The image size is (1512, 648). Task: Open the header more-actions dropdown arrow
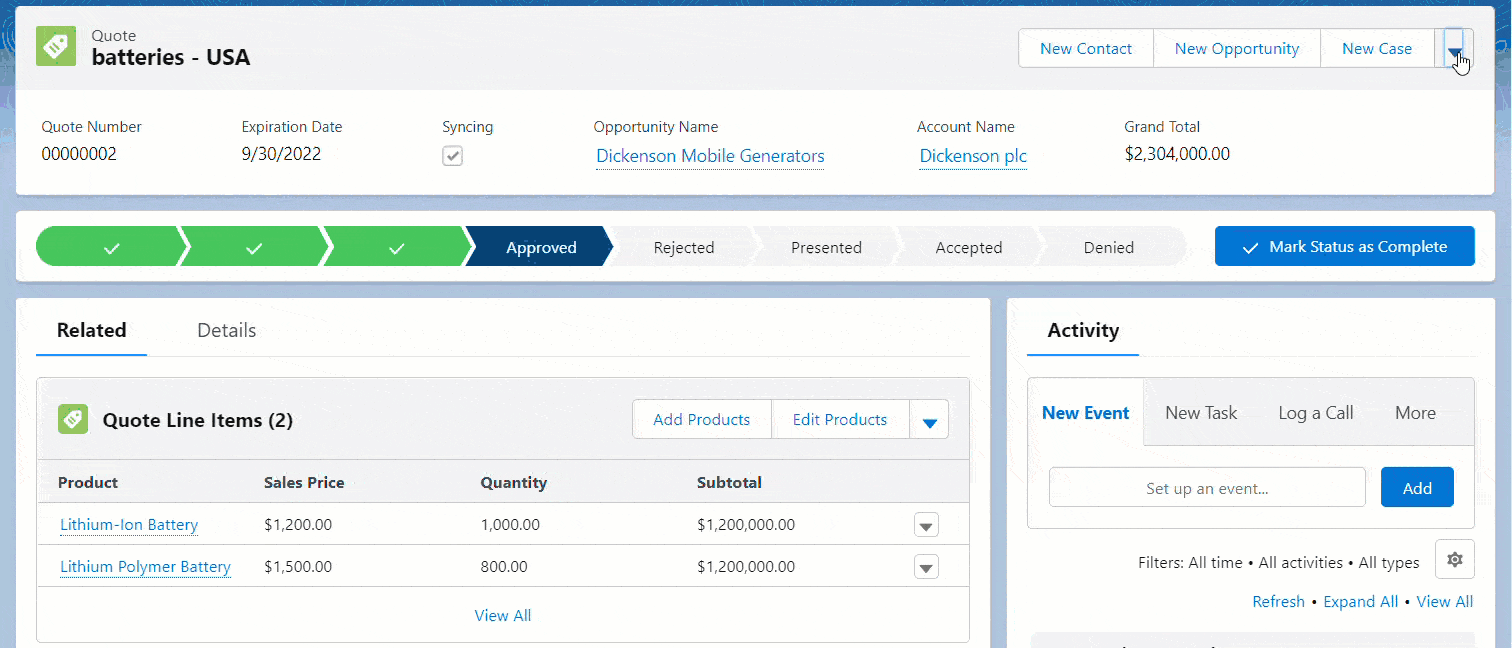click(x=1455, y=48)
